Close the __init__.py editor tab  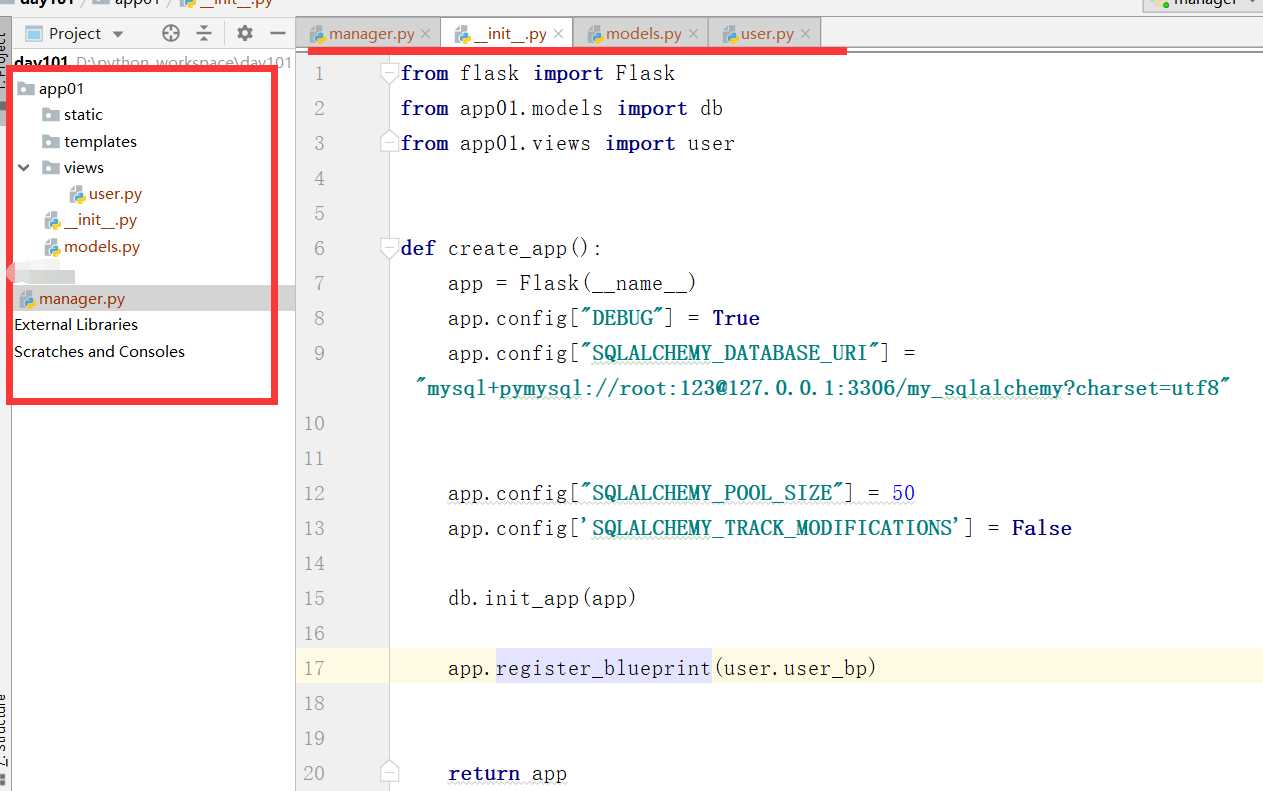tap(558, 34)
